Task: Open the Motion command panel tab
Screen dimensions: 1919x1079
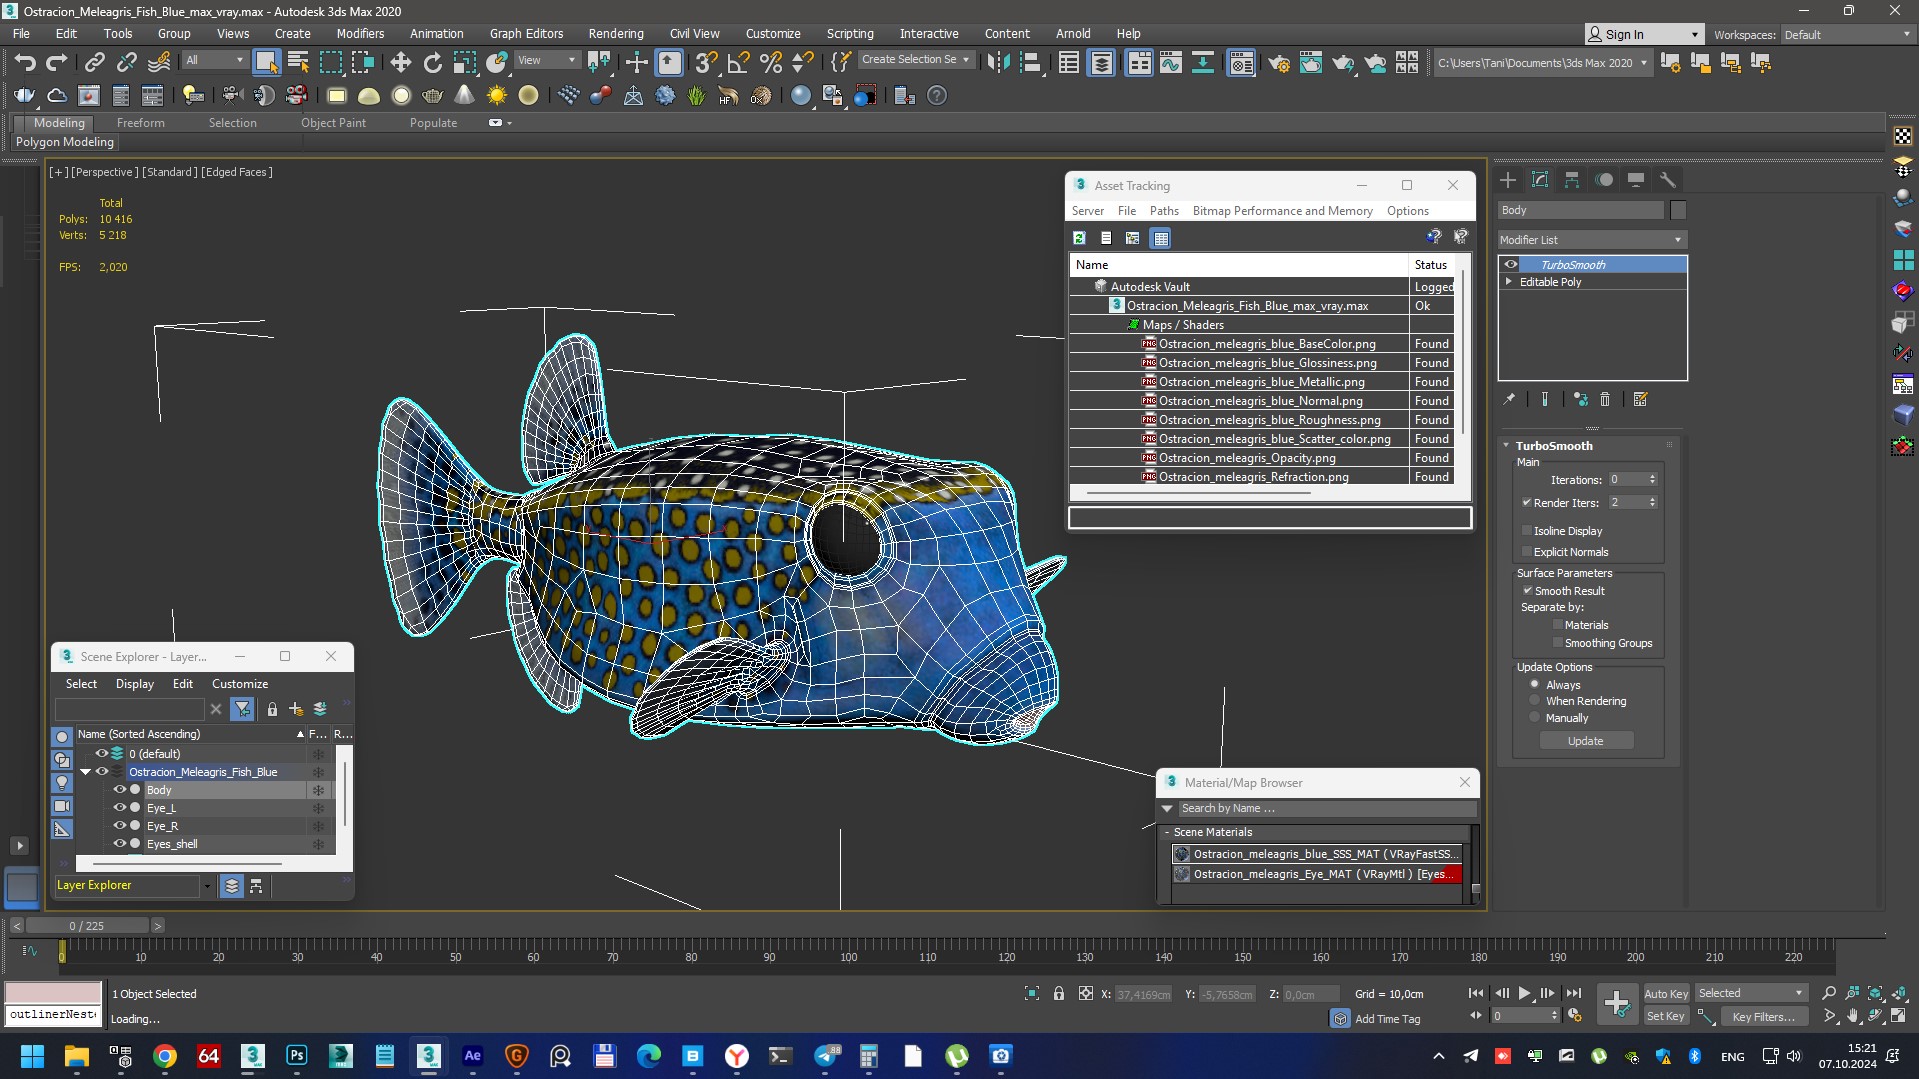Action: tap(1604, 180)
